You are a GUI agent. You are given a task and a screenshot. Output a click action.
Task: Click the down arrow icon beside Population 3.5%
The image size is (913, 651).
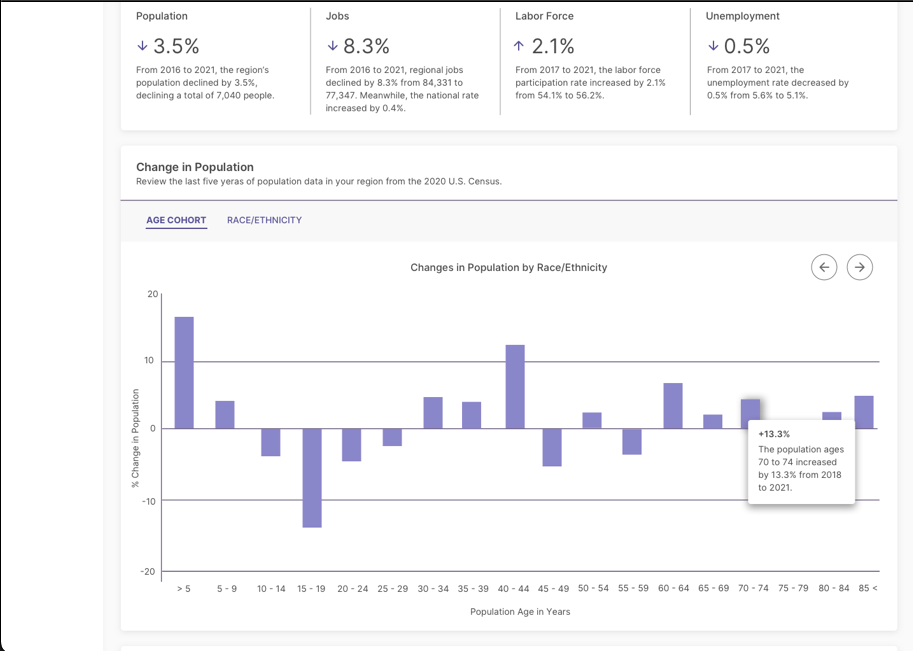[x=142, y=46]
